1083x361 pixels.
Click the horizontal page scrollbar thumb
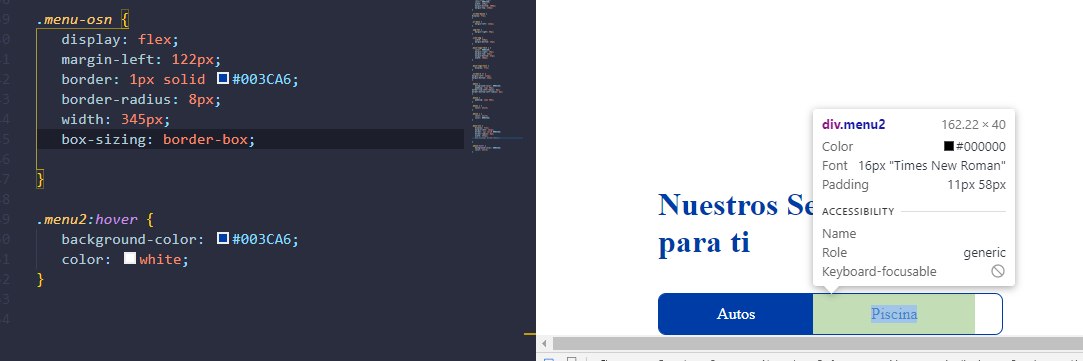(818, 344)
